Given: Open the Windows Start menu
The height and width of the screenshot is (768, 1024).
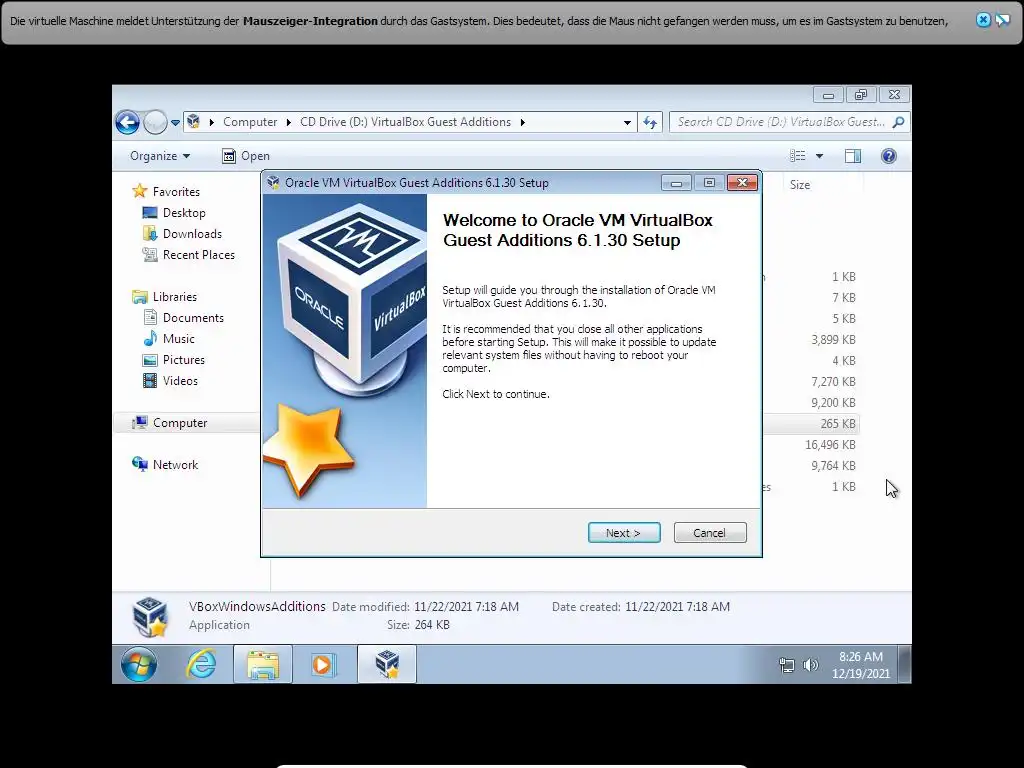Looking at the screenshot, I should [x=138, y=665].
